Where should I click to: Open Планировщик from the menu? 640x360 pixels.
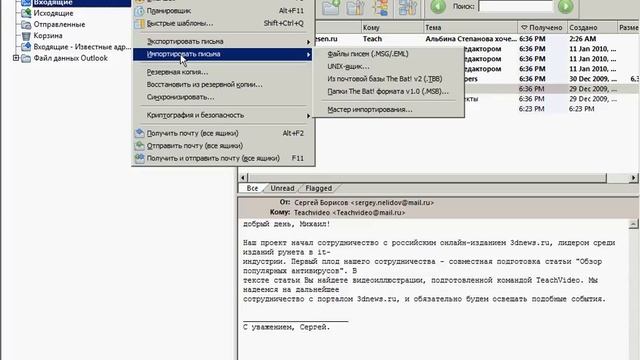tap(224, 11)
